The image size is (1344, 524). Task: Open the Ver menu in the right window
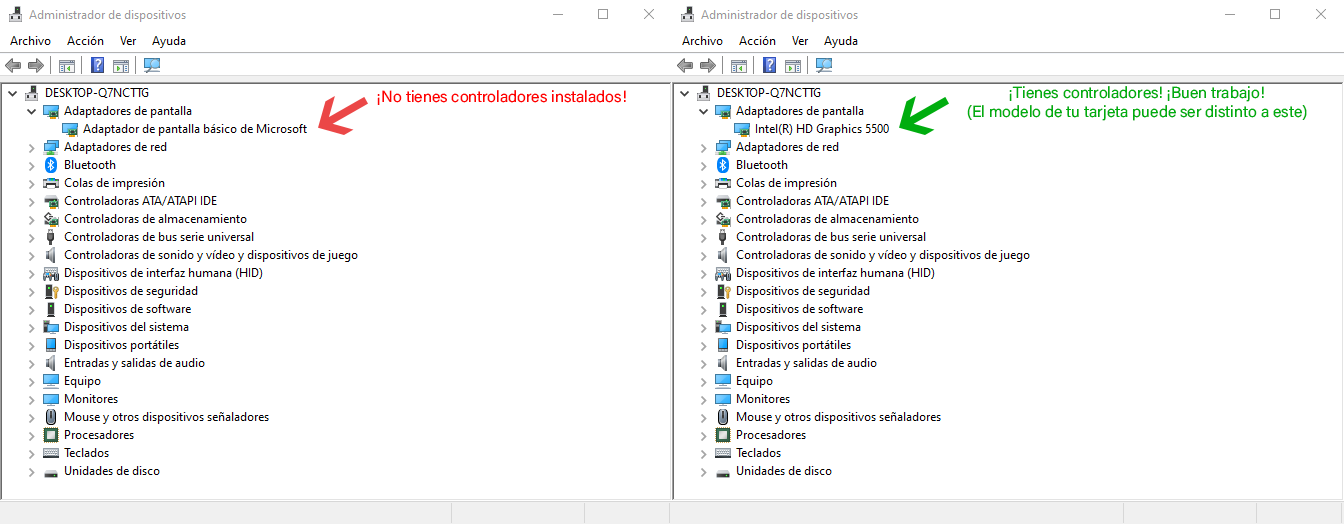click(x=800, y=41)
